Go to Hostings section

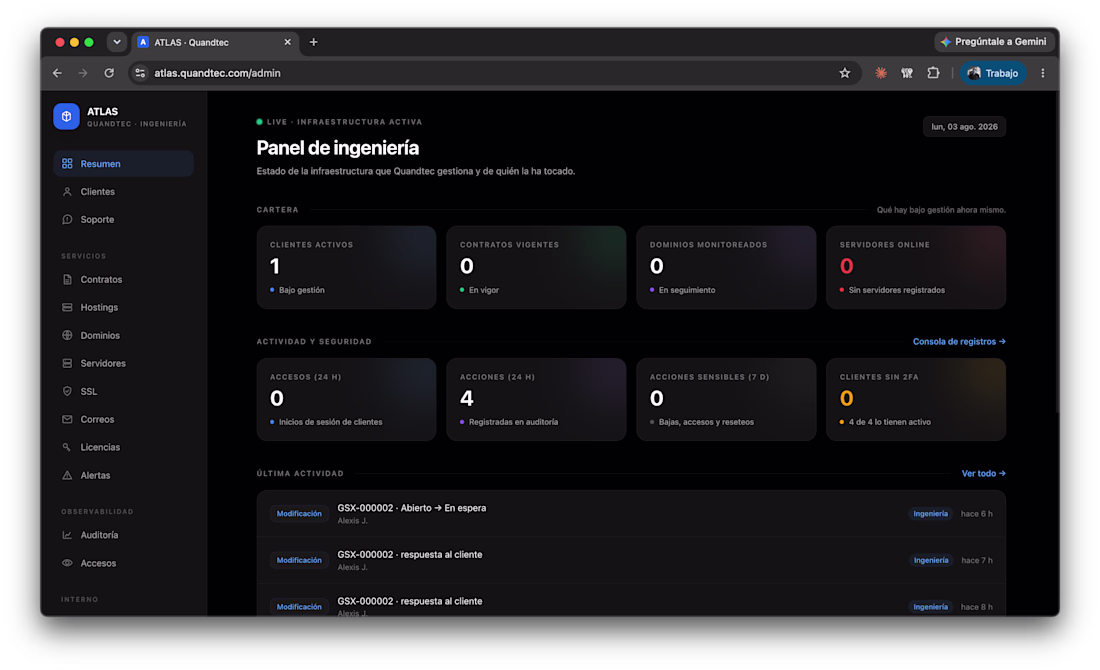[123, 307]
